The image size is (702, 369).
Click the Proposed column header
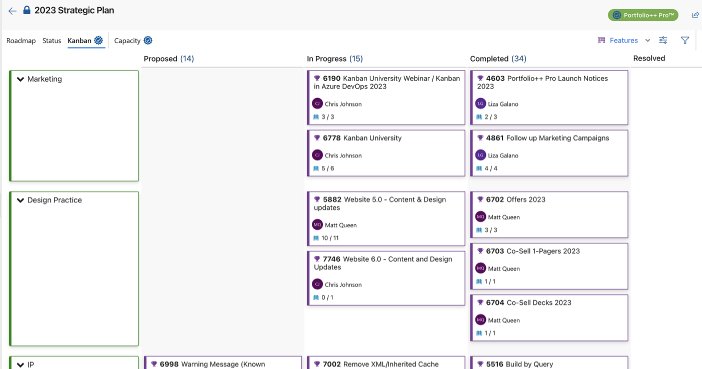[169, 59]
